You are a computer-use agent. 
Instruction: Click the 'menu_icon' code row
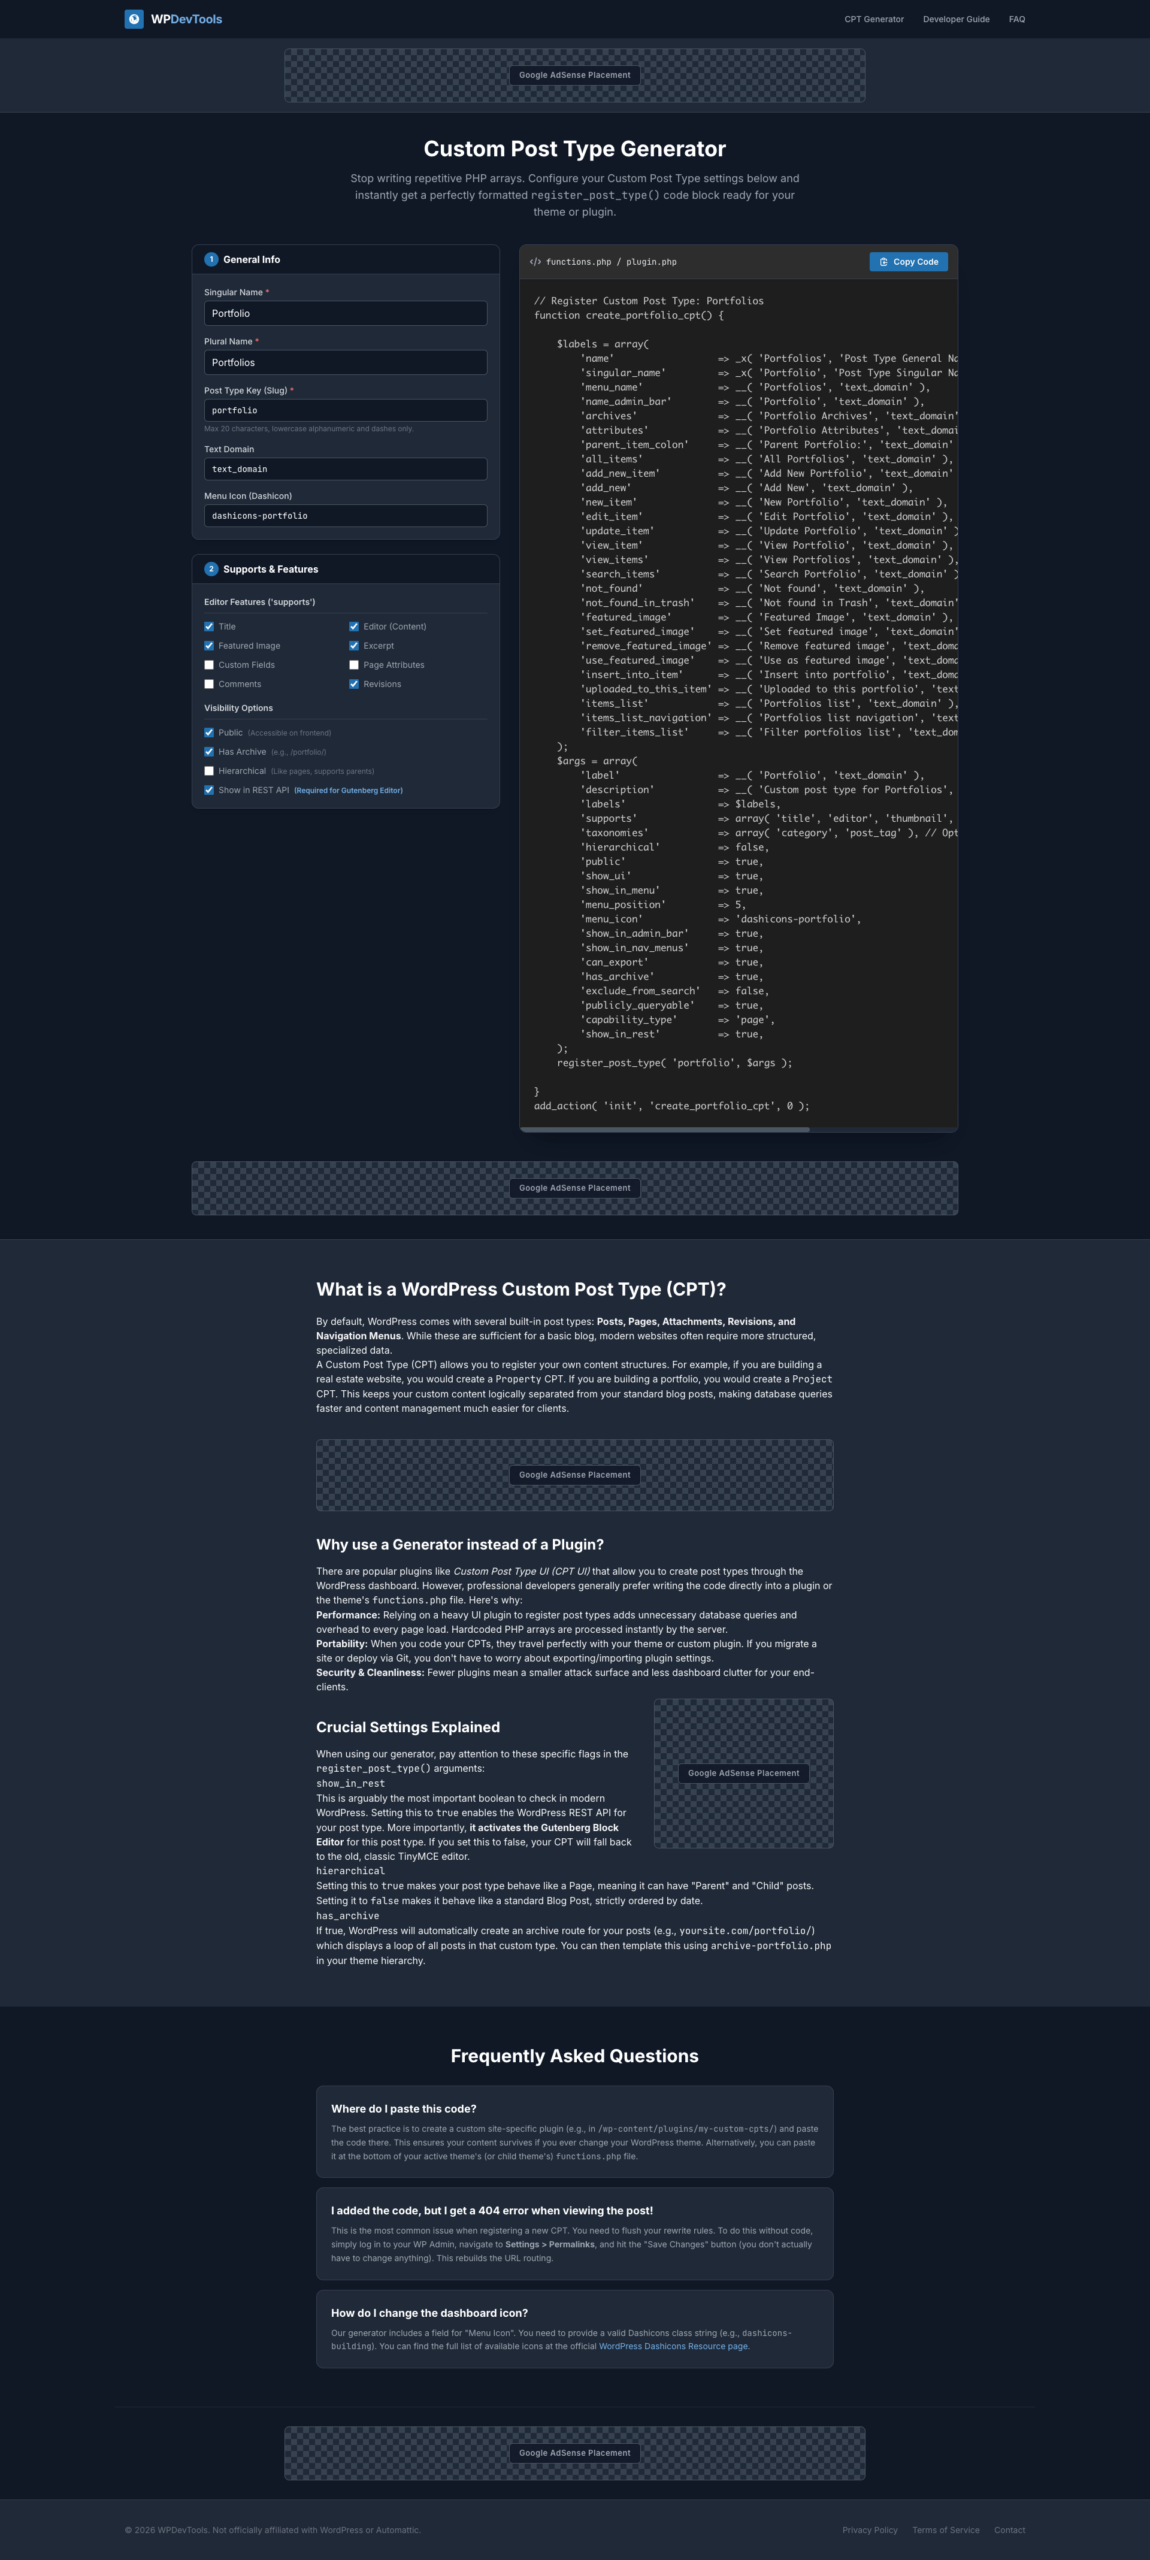[x=721, y=919]
